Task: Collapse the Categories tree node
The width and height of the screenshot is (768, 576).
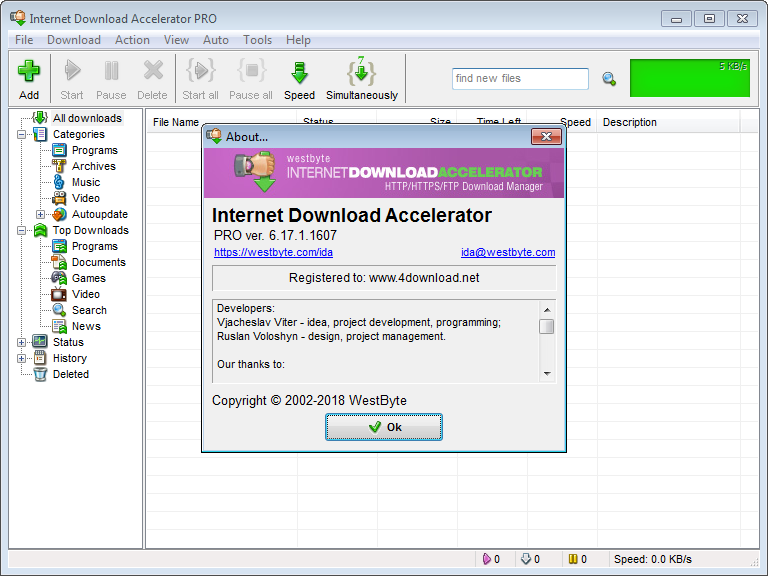Action: [22, 134]
